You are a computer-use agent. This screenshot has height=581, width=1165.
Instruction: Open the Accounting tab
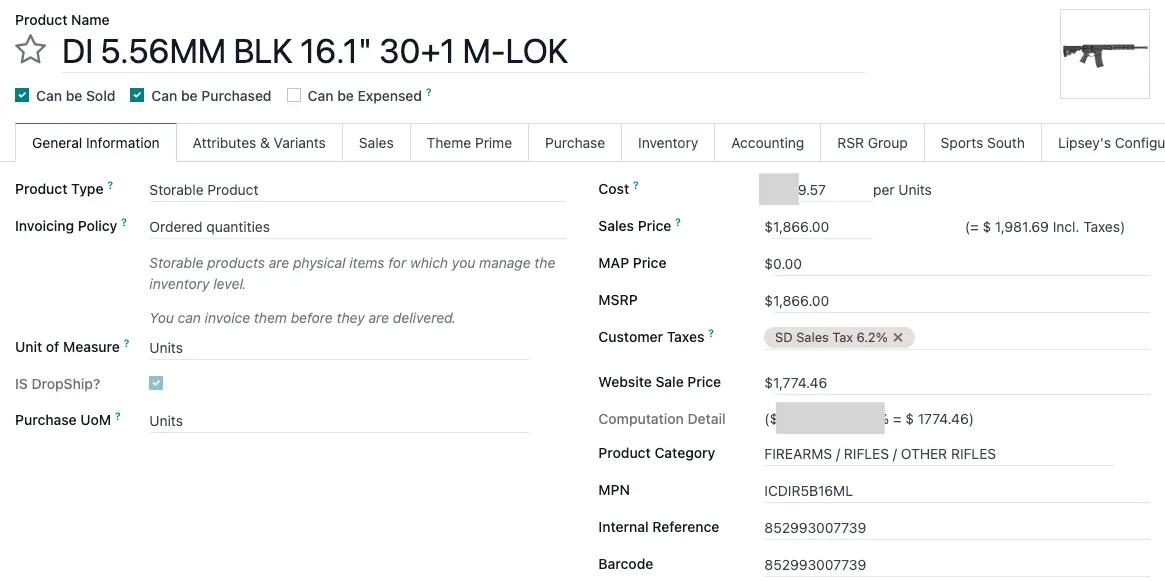[x=767, y=143]
